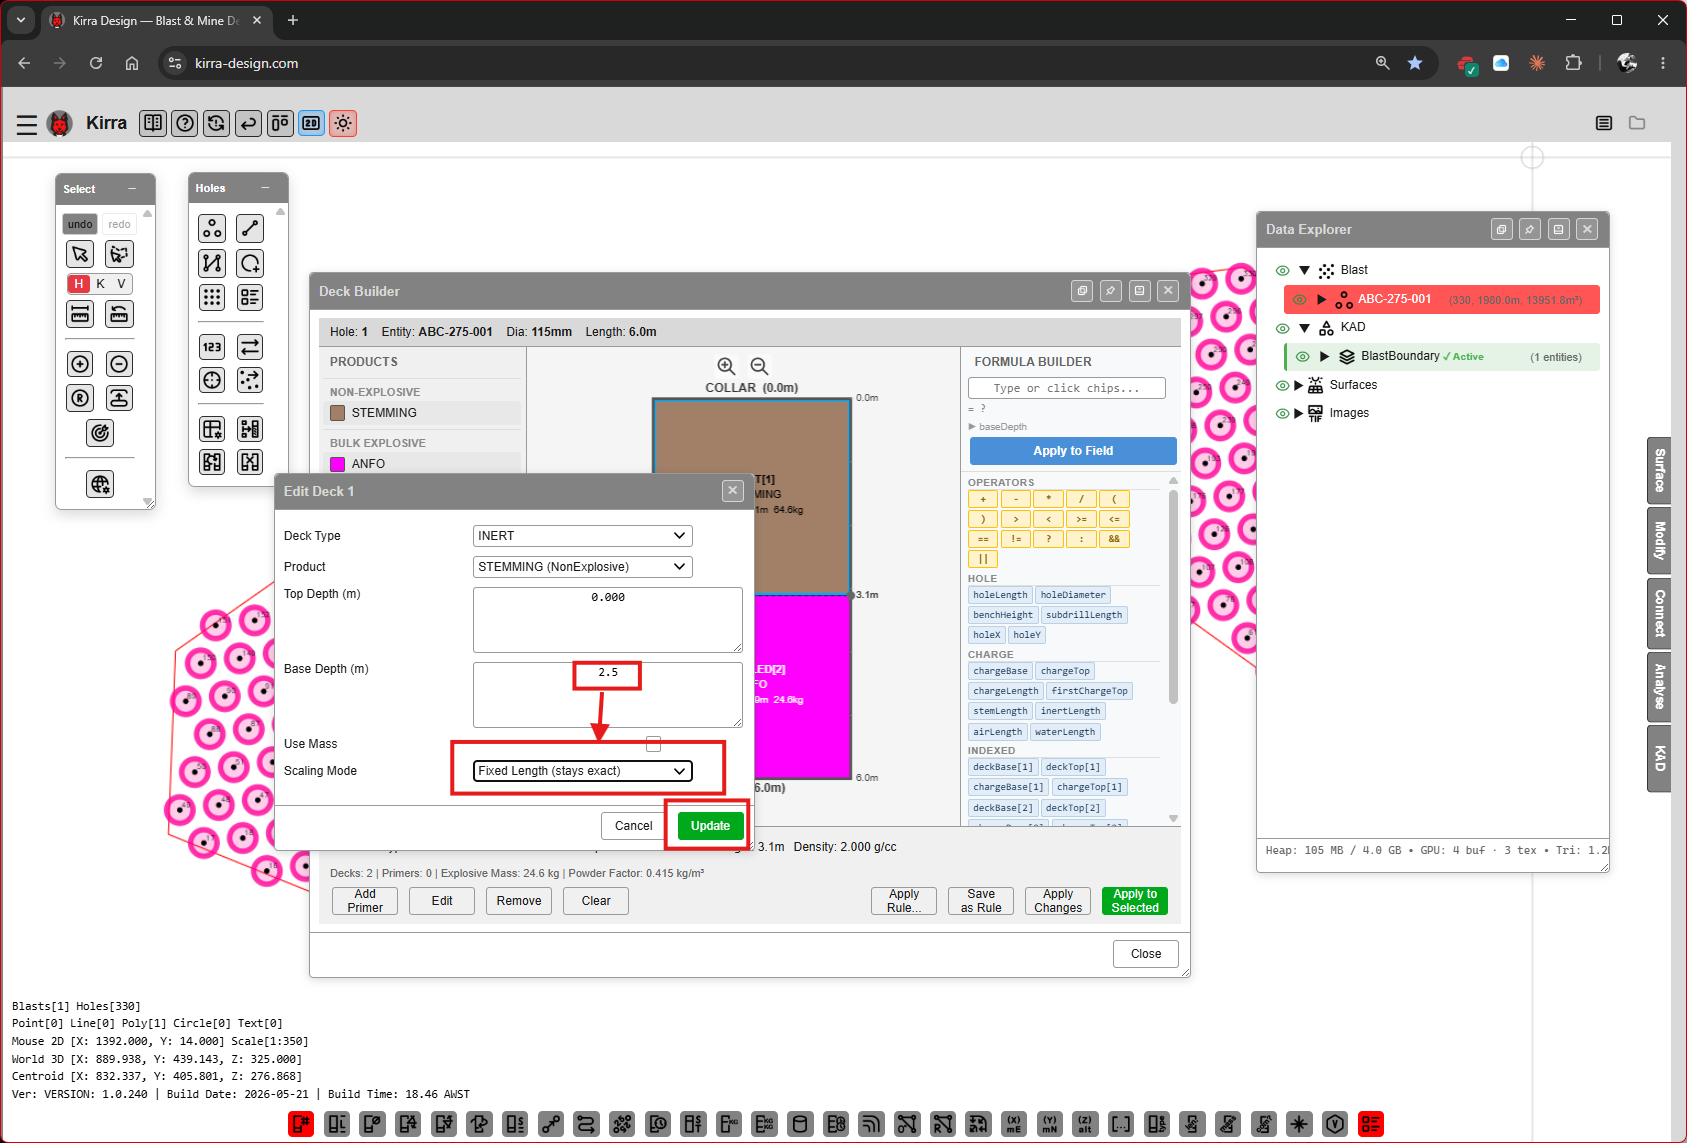Click the Apply to Selected green button
Image resolution: width=1687 pixels, height=1143 pixels.
tap(1135, 901)
